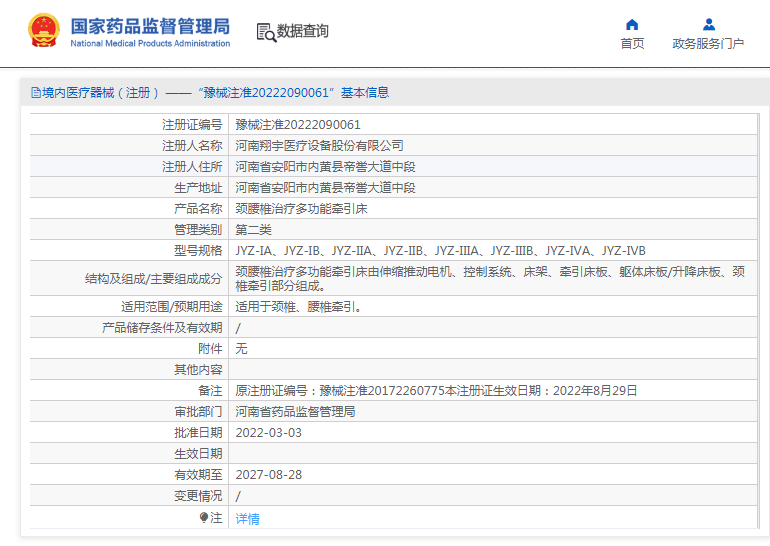Click the lightbulb icon beside 注
This screenshot has width=770, height=546.
(204, 518)
